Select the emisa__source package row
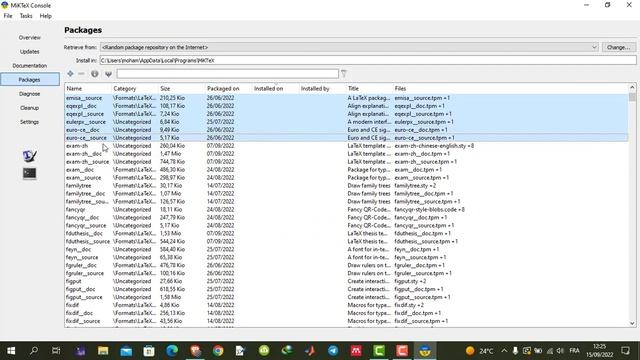Screen dimensions: 640x360 tap(347, 98)
